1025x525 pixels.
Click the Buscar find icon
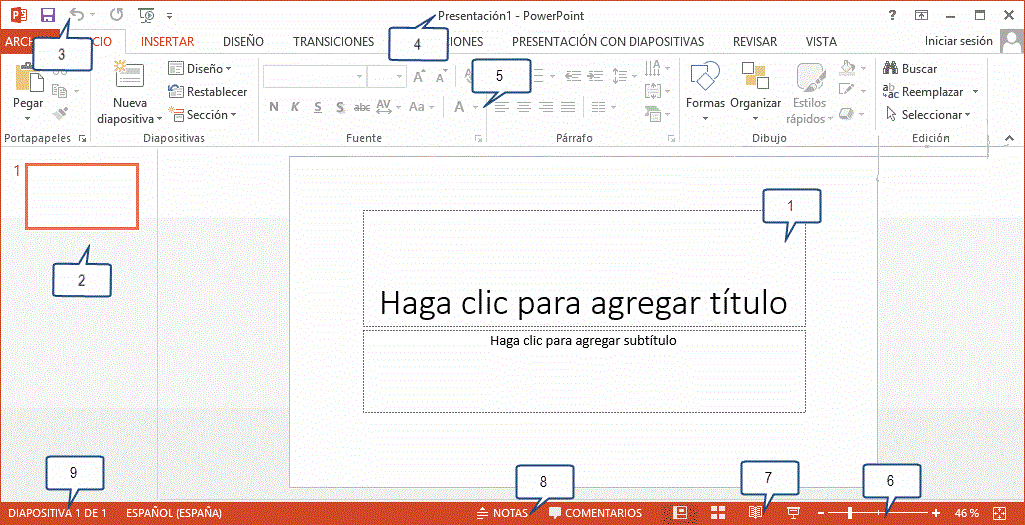pos(910,69)
